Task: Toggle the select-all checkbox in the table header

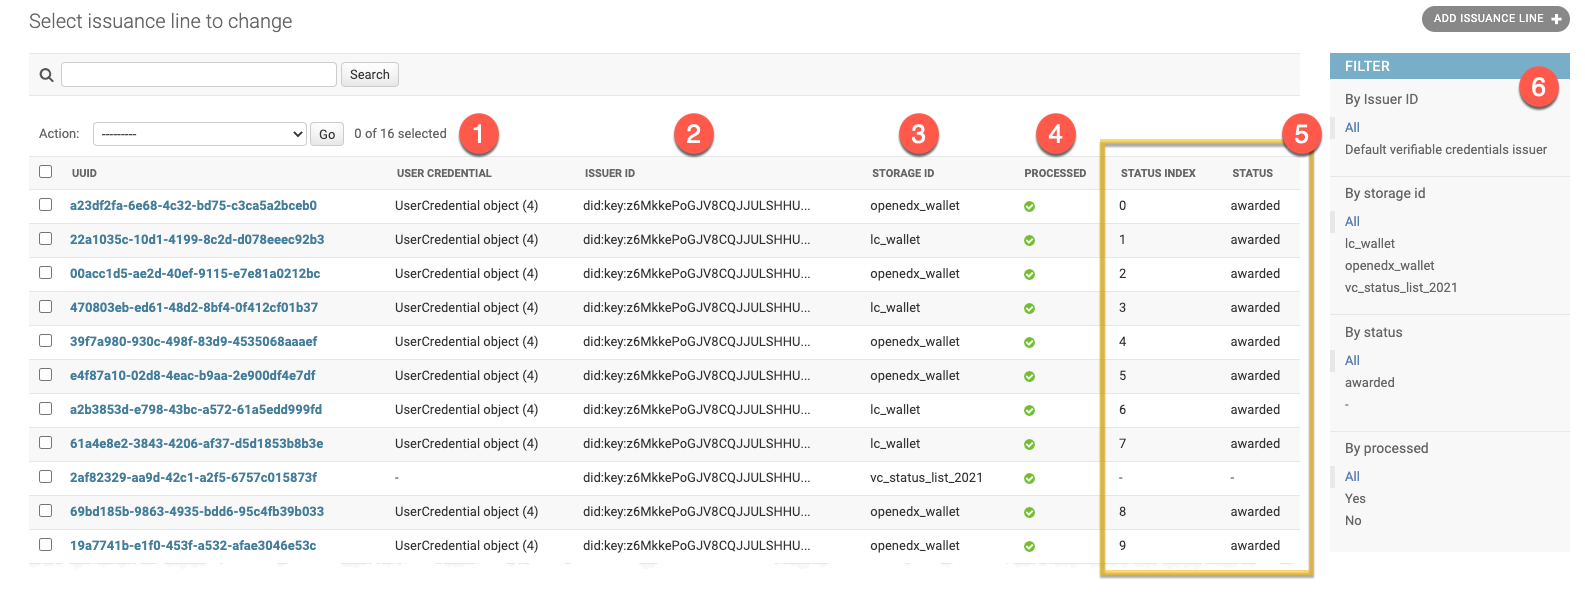Action: (45, 172)
